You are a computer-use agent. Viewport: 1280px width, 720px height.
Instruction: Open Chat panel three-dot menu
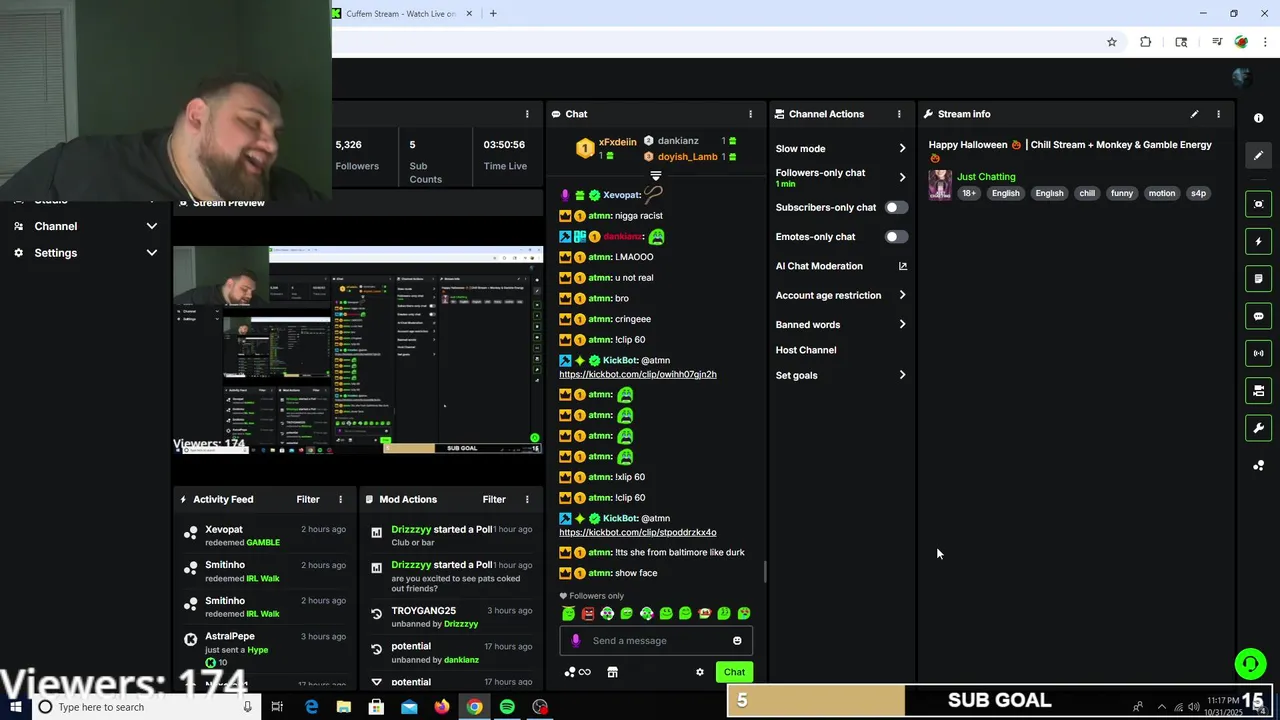(x=751, y=114)
